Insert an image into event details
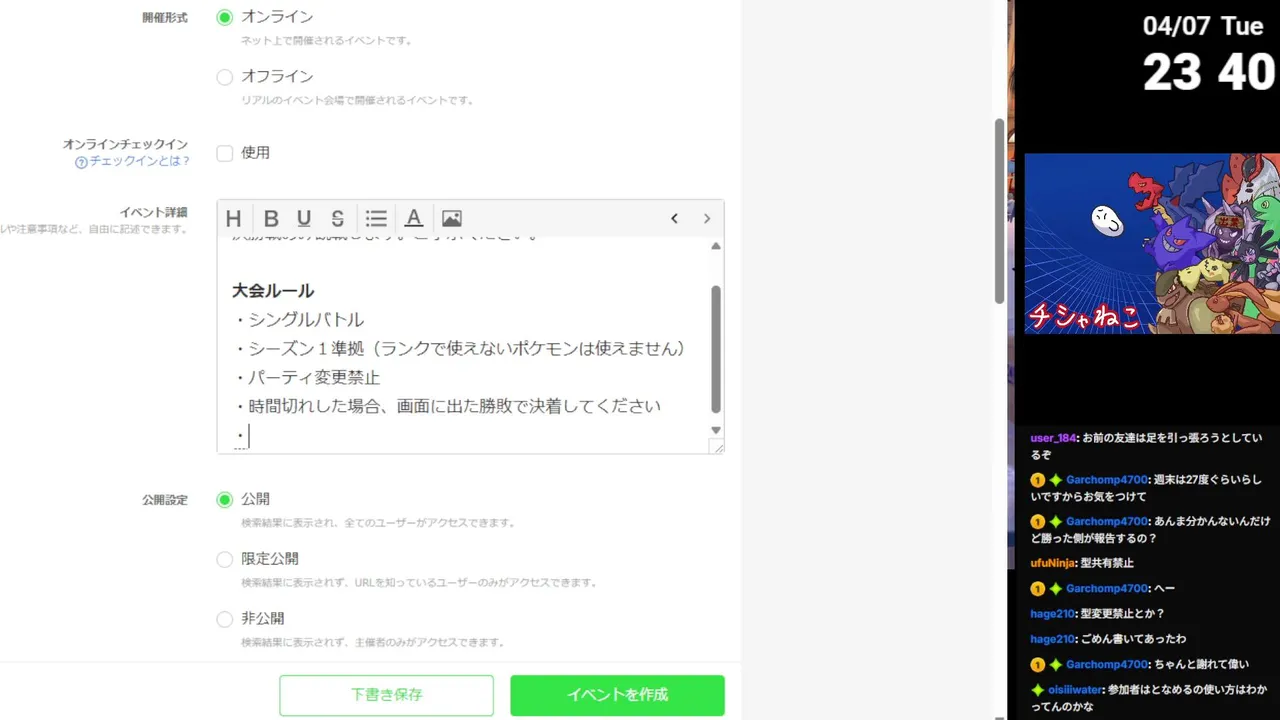1280x720 pixels. pos(452,219)
